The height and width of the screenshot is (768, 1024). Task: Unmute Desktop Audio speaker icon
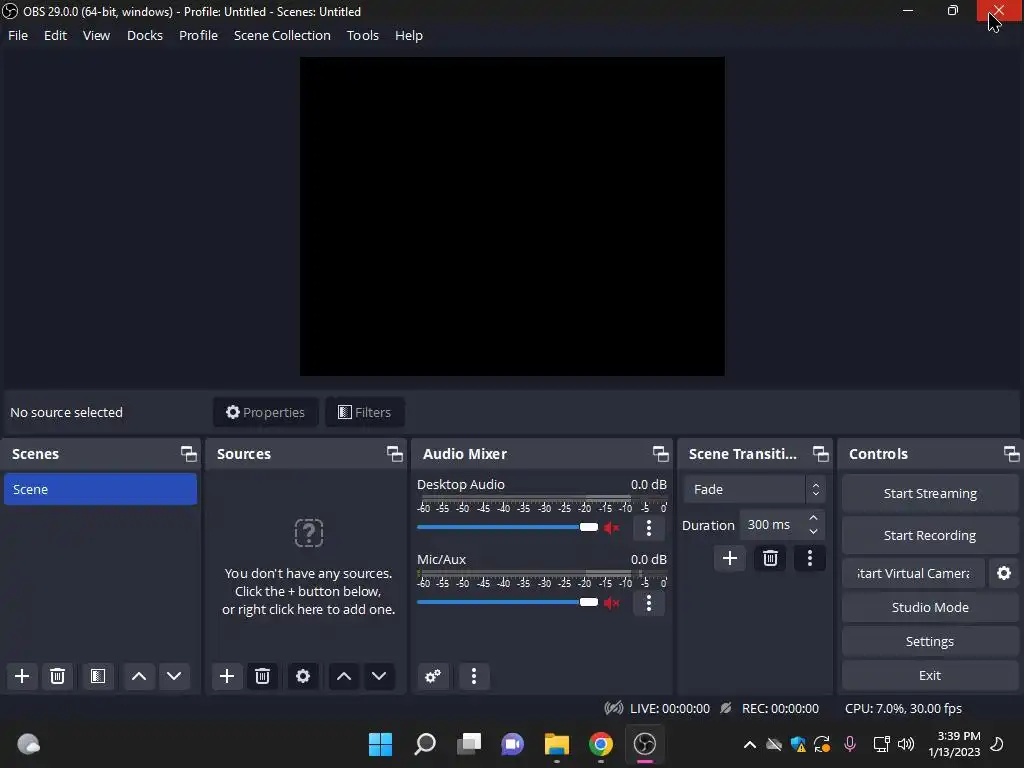tap(611, 528)
